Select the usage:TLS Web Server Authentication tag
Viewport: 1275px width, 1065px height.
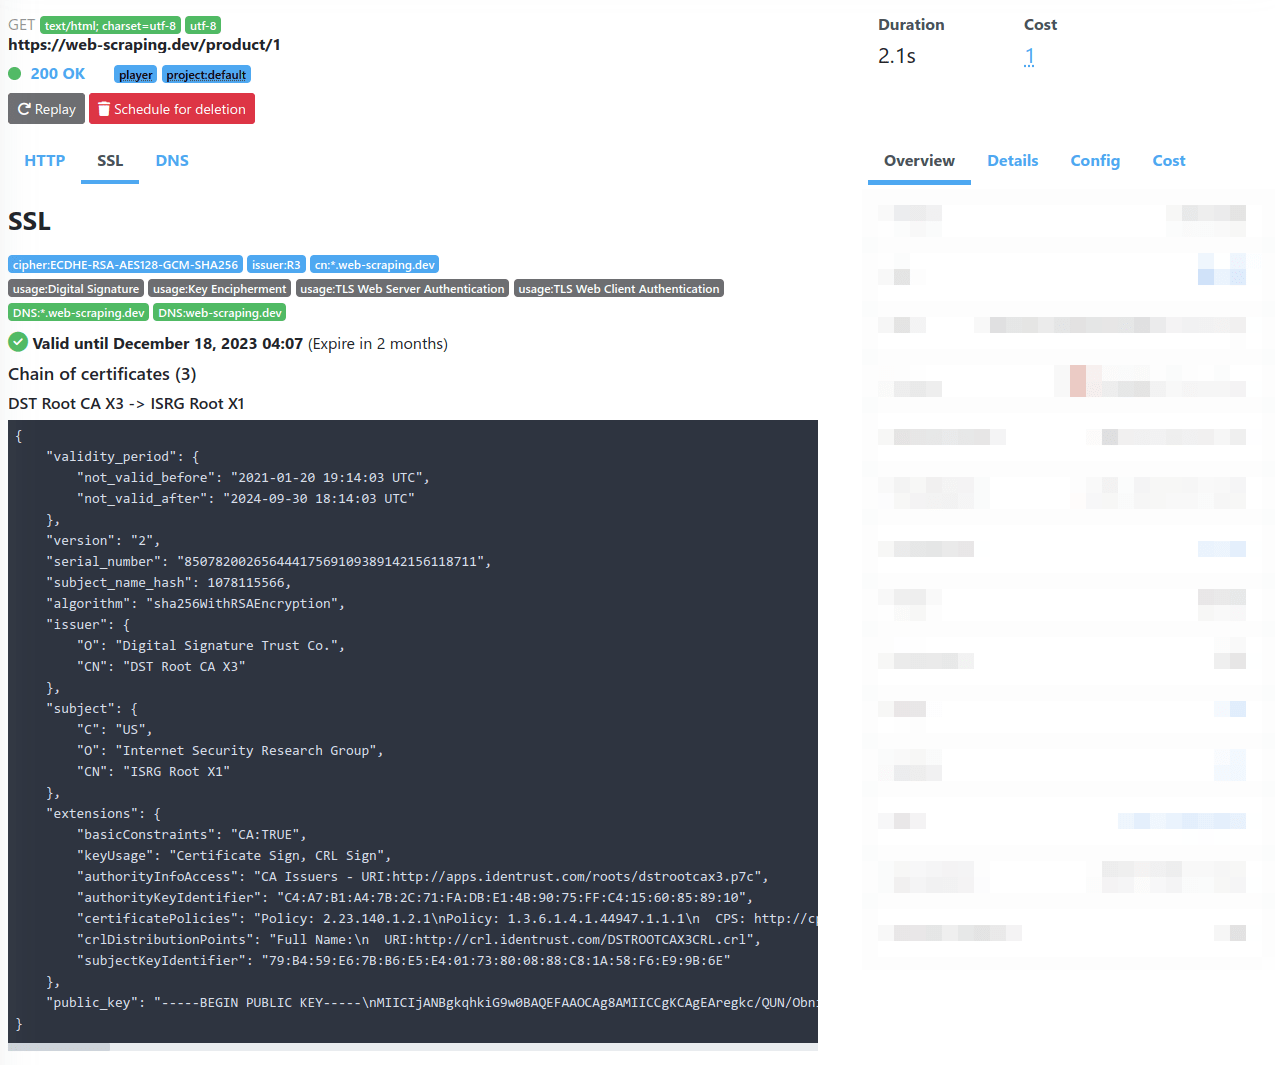coord(402,288)
